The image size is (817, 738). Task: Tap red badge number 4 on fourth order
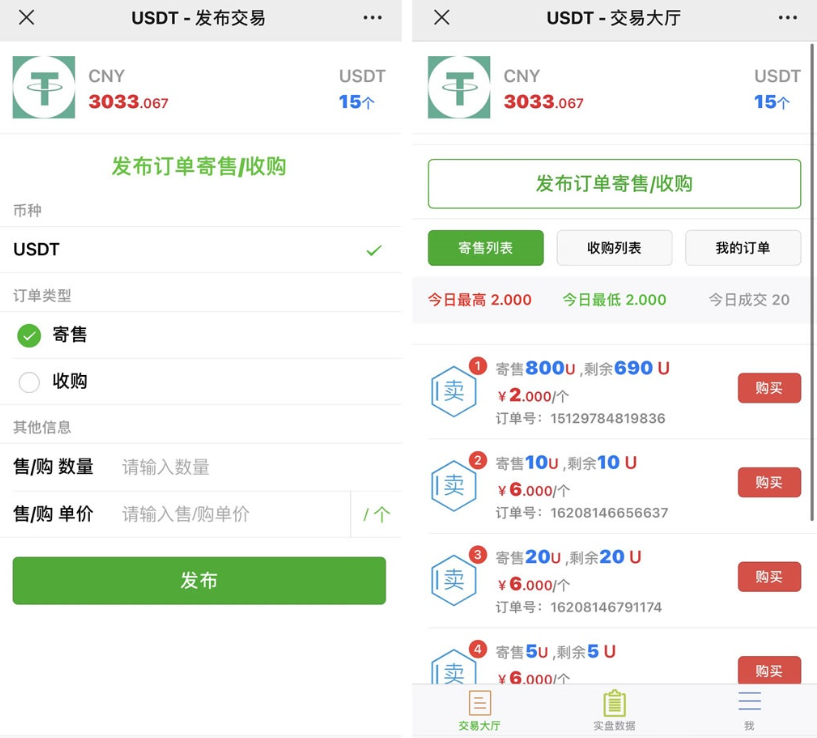478,649
